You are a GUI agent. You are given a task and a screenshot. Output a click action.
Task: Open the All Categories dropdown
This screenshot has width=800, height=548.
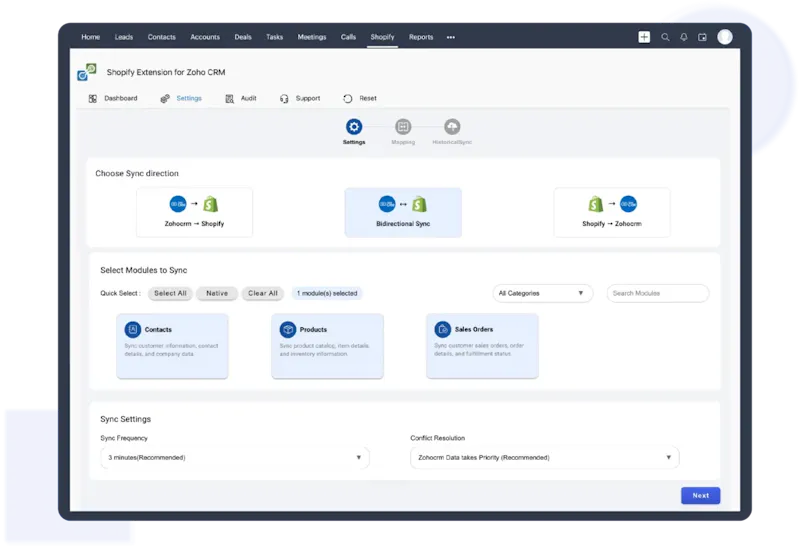[x=542, y=293]
